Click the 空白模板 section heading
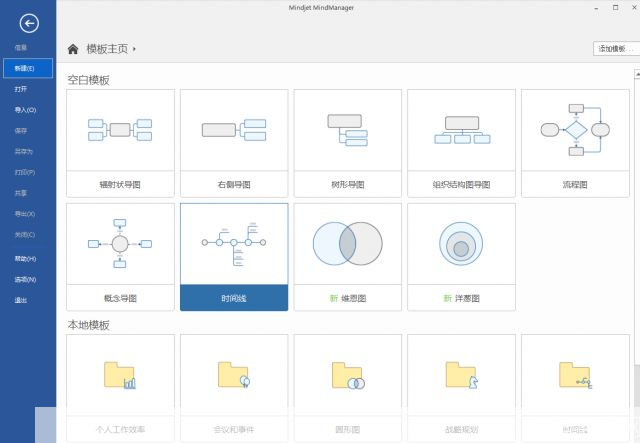 [x=89, y=80]
